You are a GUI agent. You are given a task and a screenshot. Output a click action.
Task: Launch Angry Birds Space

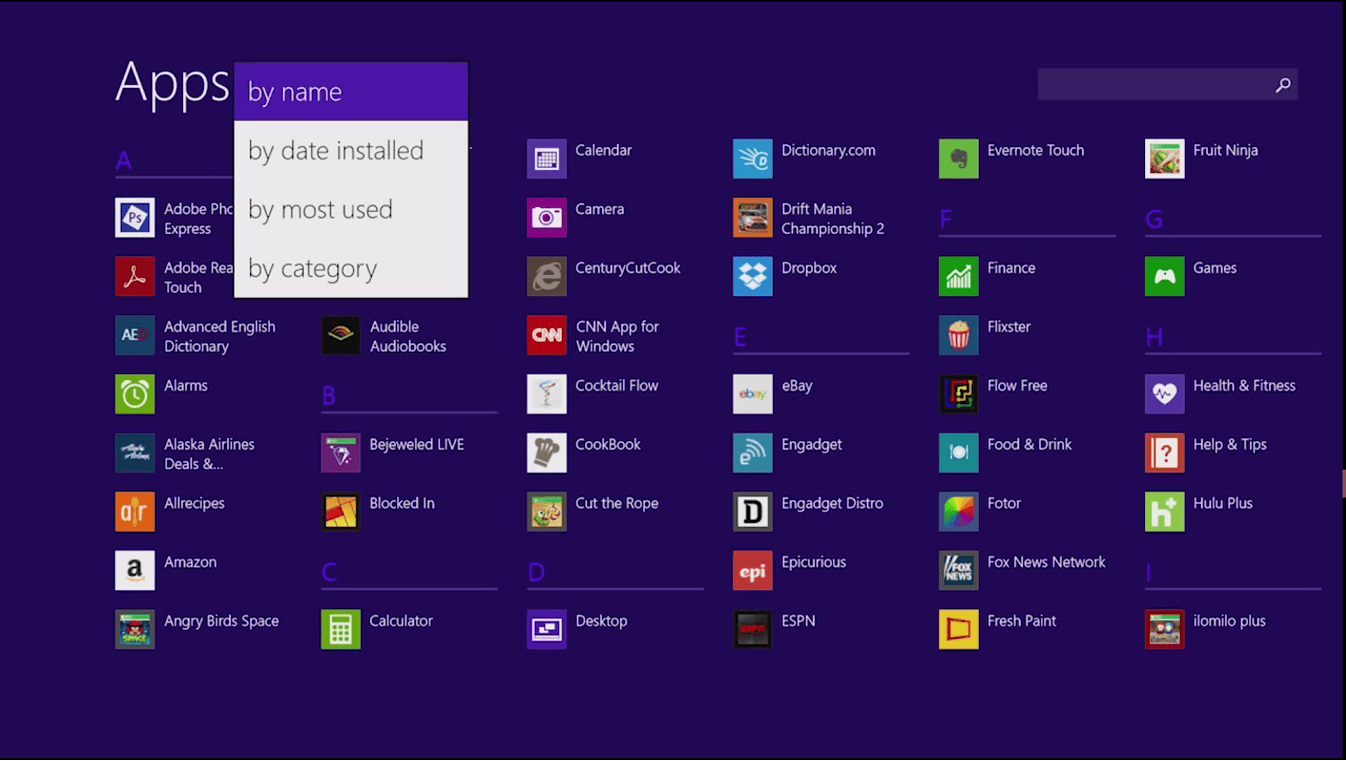(x=200, y=620)
